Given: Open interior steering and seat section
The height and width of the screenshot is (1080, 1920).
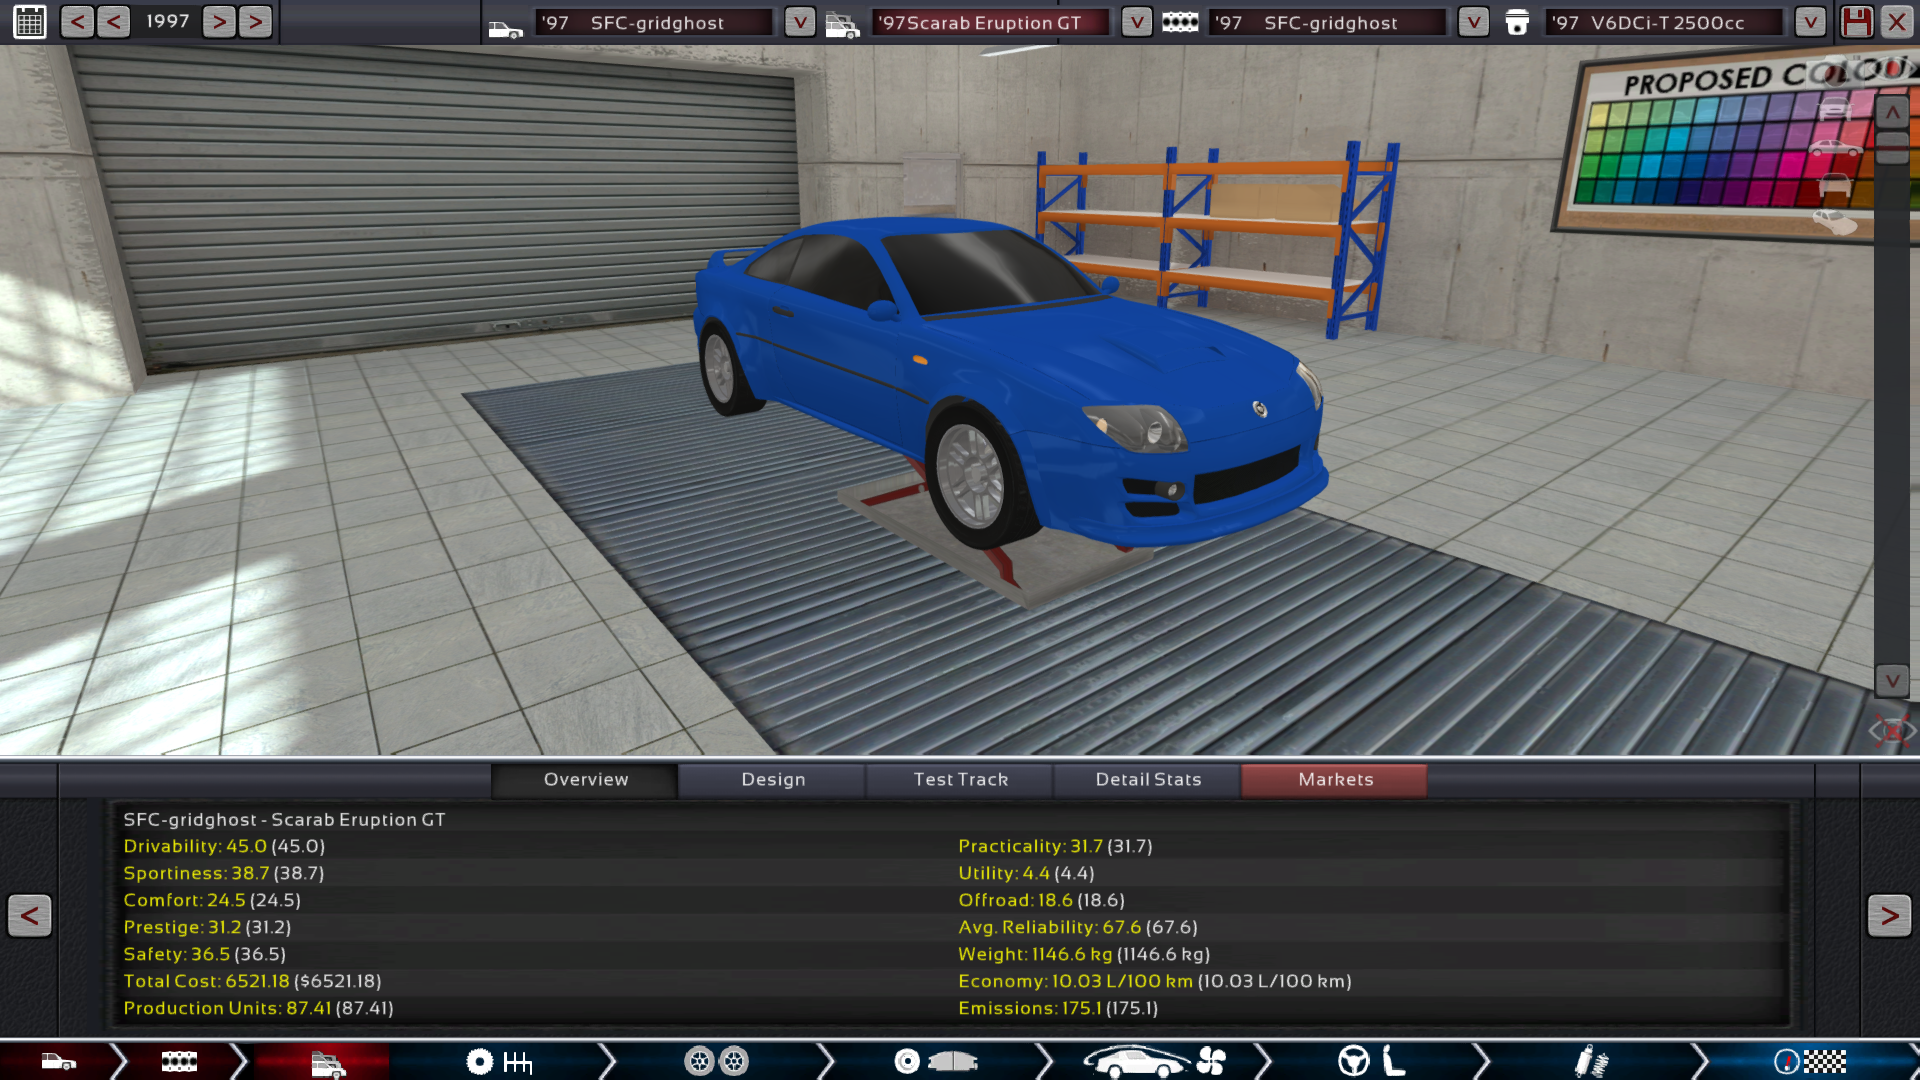Looking at the screenshot, I should (1373, 1061).
